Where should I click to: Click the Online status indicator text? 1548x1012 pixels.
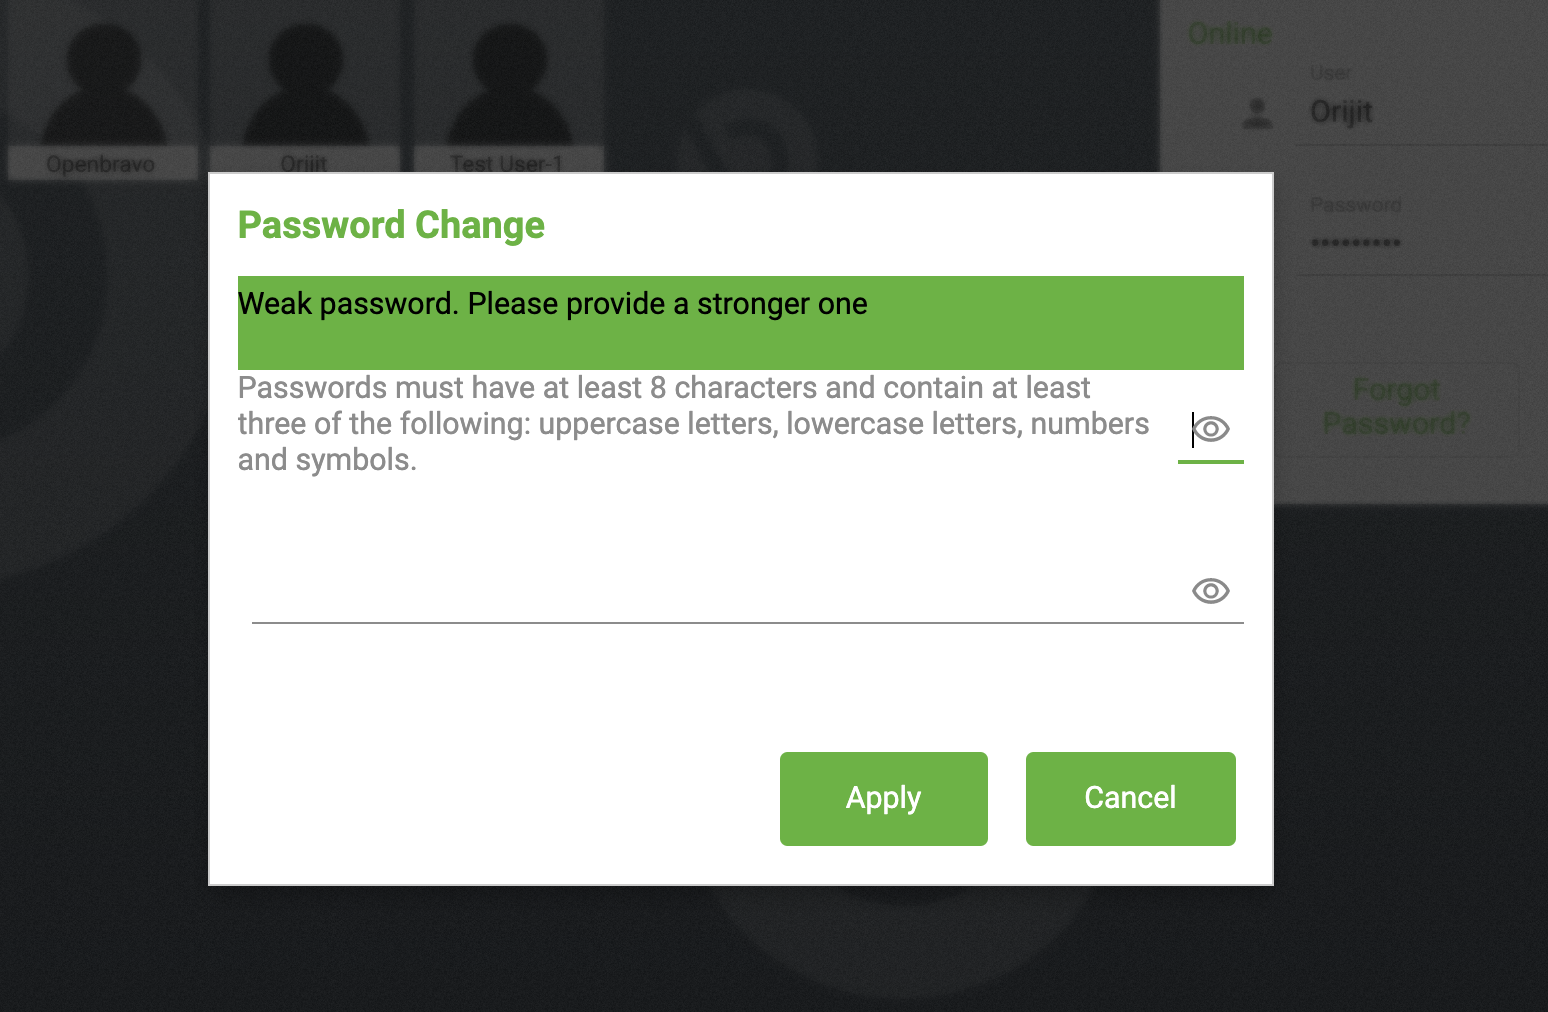pyautogui.click(x=1230, y=34)
